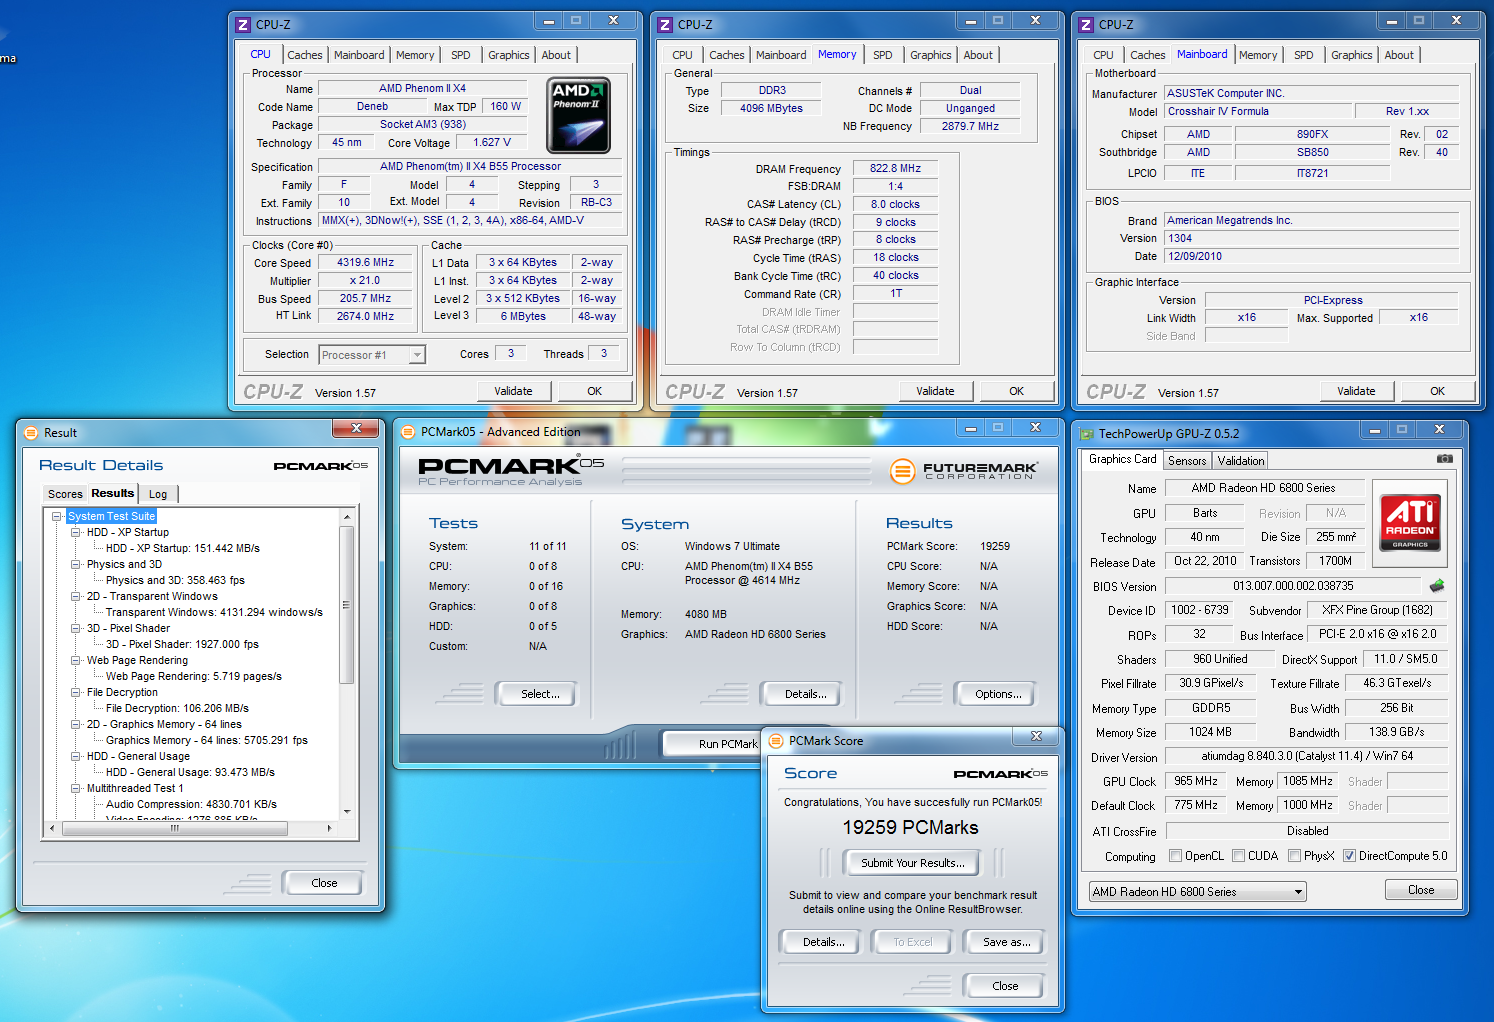Click the Result tree horizontal scrollbar right arrow
1494x1022 pixels.
coord(329,829)
